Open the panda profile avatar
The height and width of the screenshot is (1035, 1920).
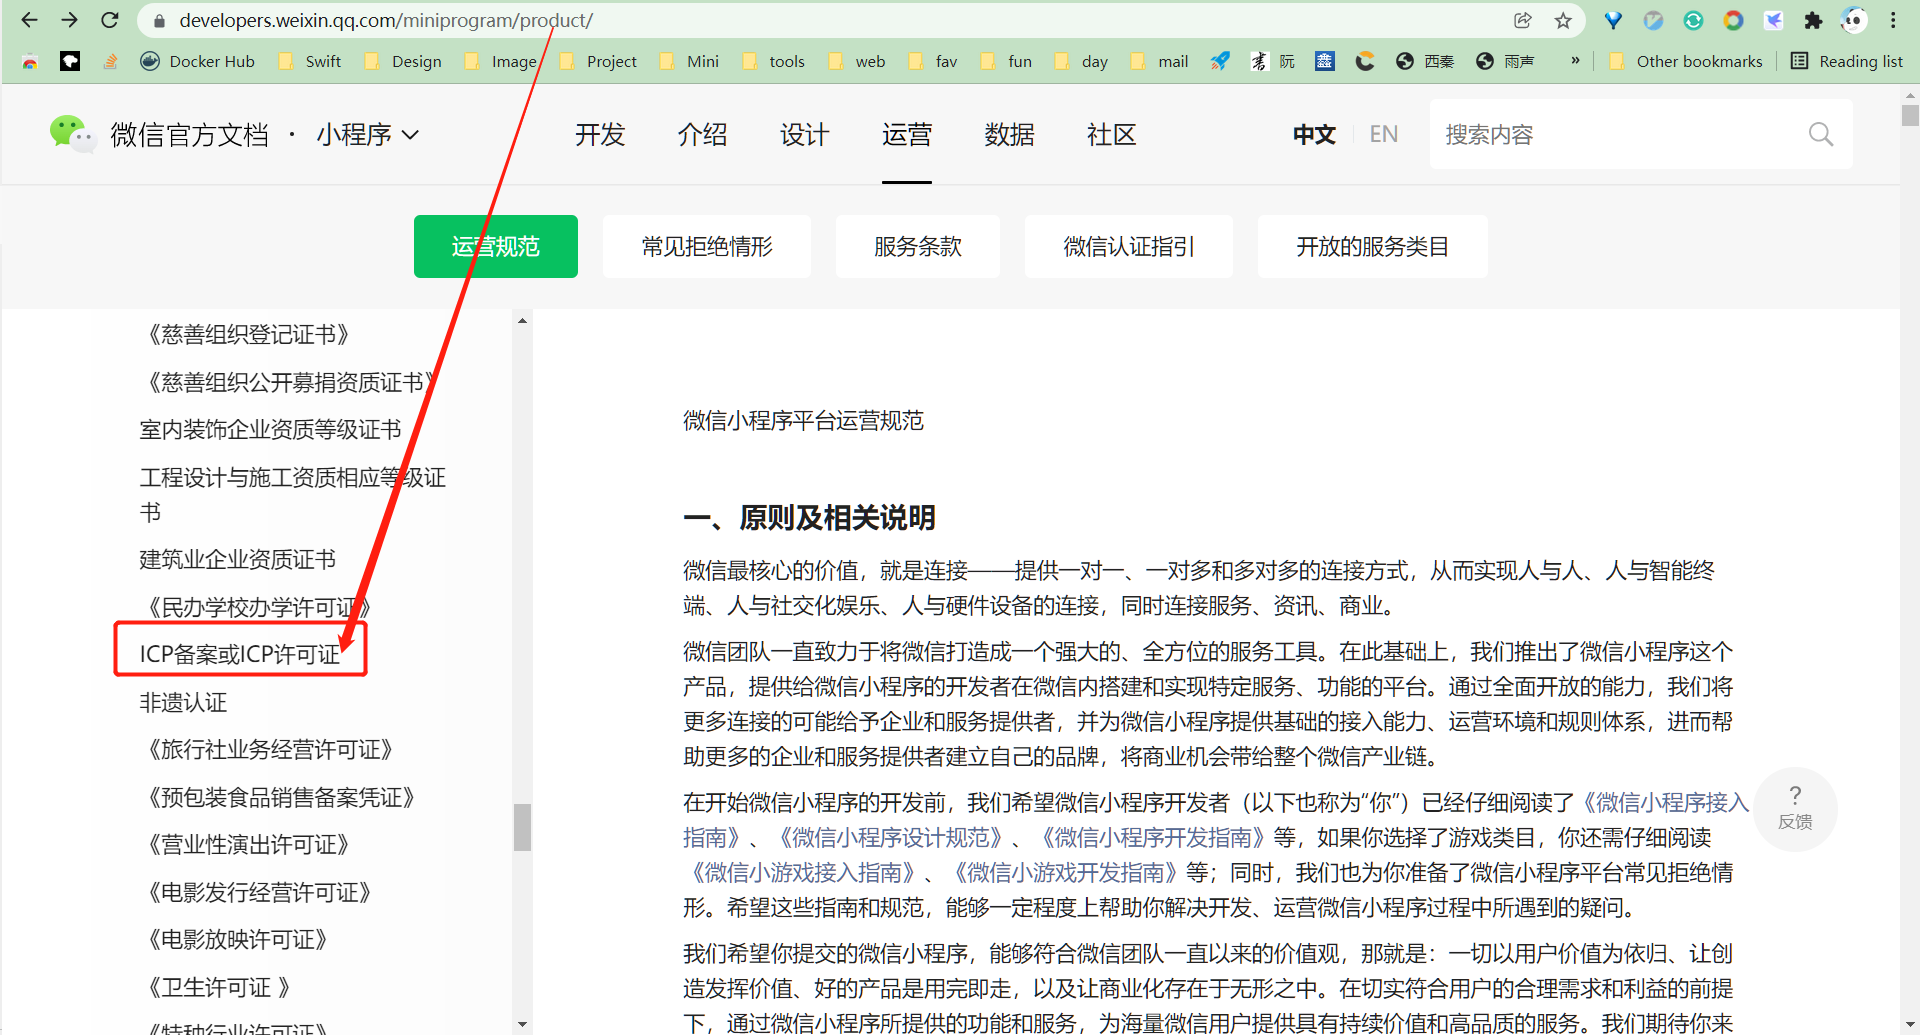[1853, 20]
